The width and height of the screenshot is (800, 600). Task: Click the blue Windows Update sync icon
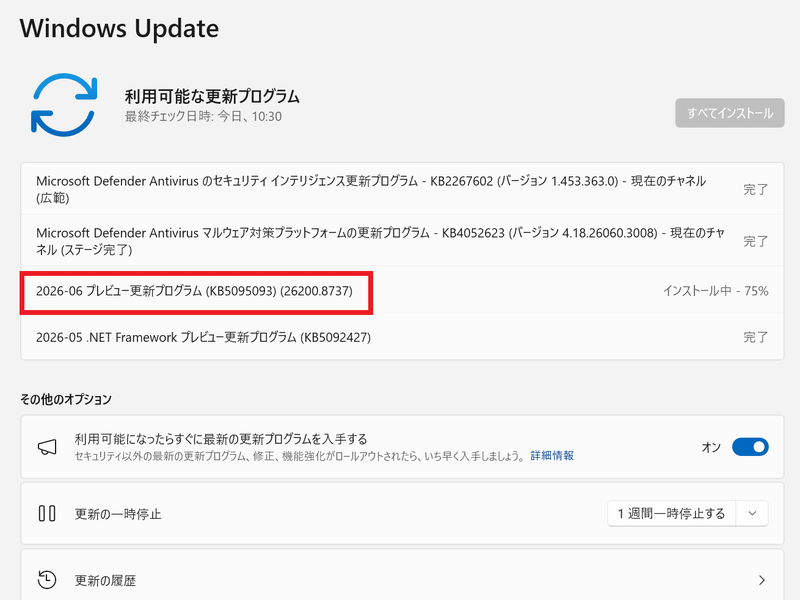coord(64,105)
